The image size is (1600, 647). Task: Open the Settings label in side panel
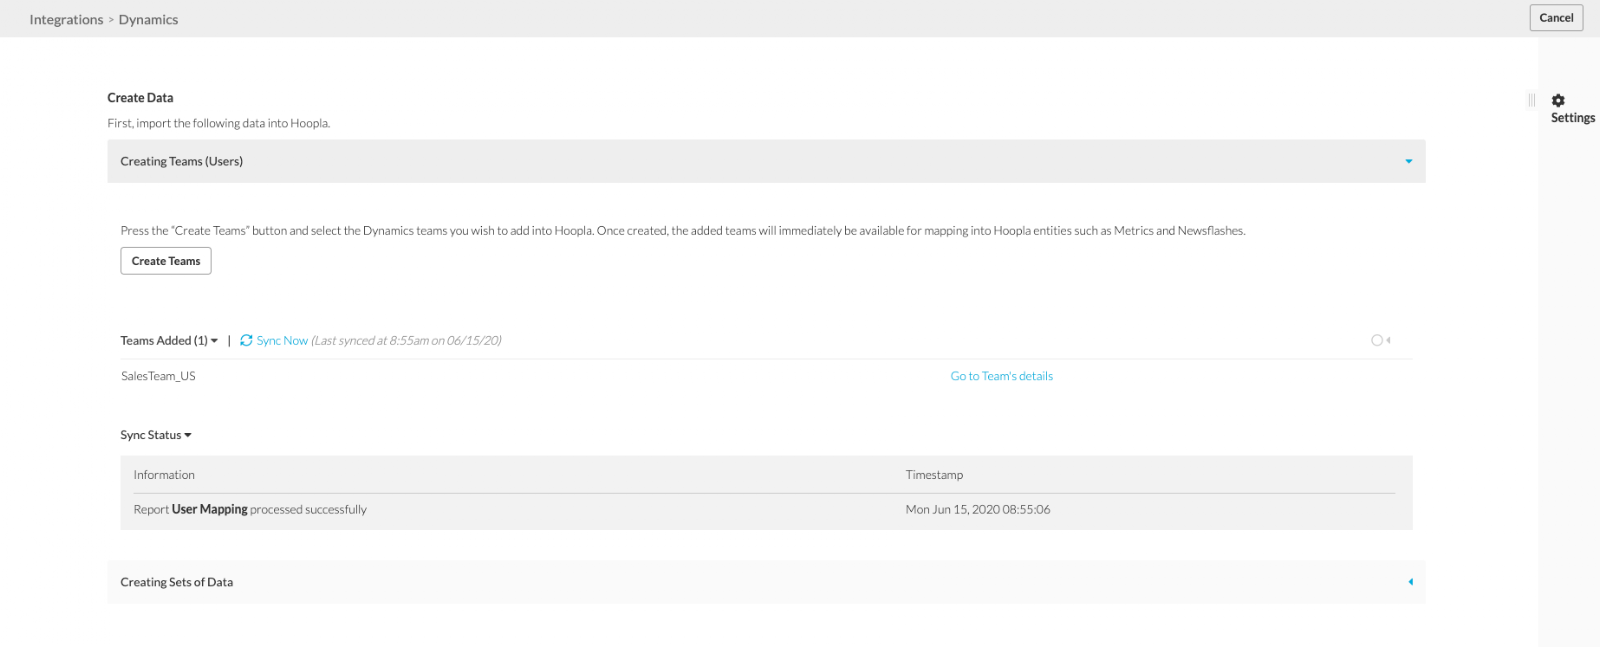pyautogui.click(x=1573, y=117)
